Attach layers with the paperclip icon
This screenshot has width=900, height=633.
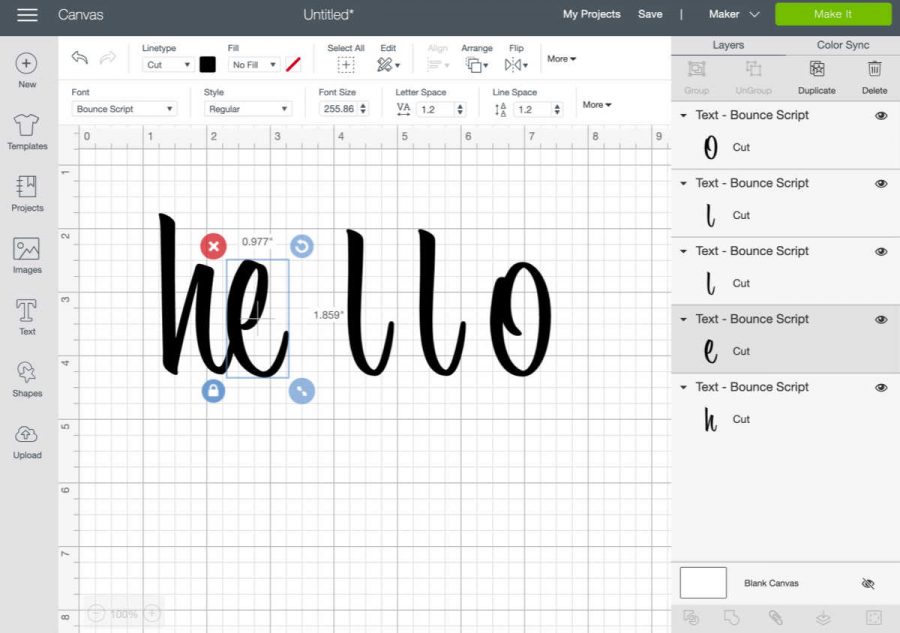coord(778,620)
